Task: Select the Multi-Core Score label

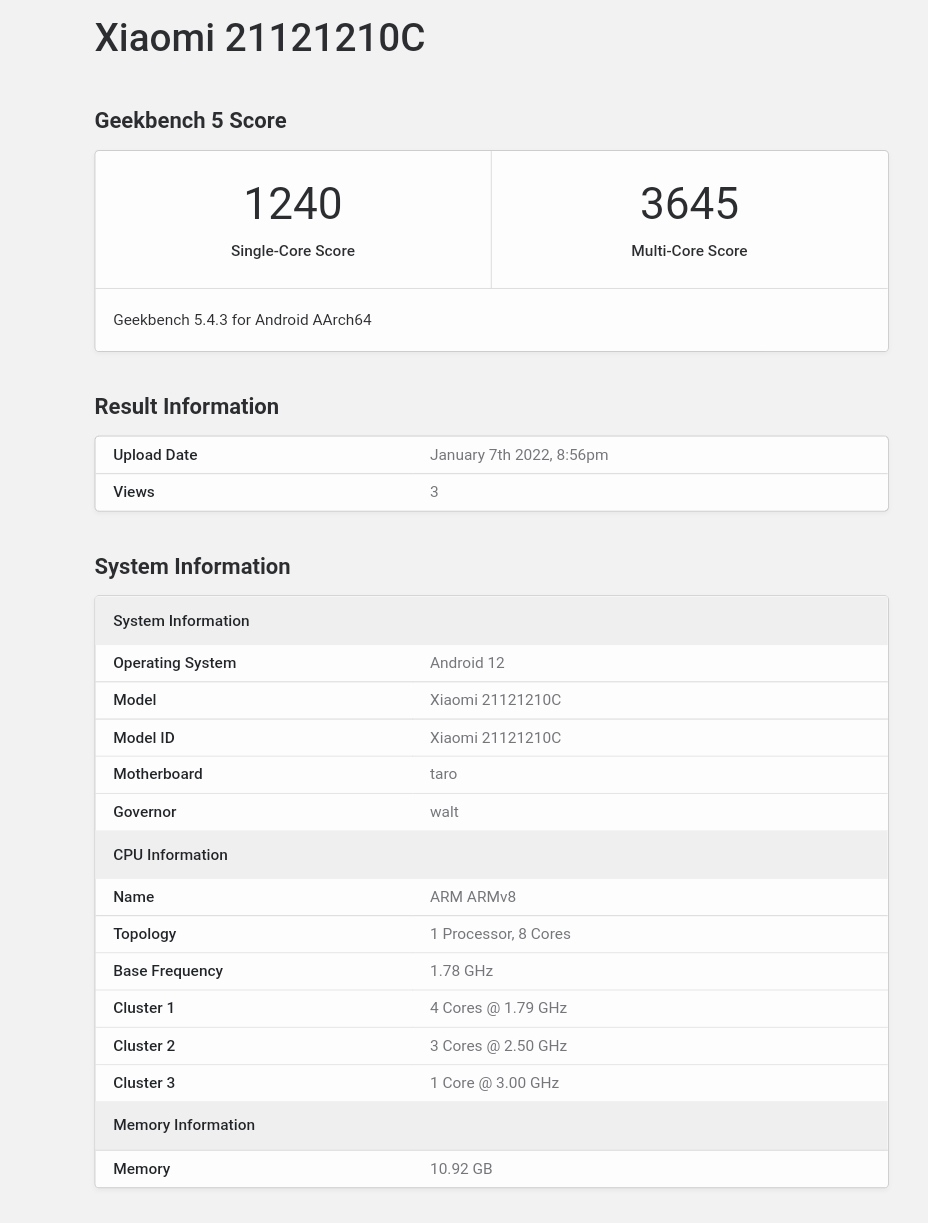Action: tap(689, 251)
